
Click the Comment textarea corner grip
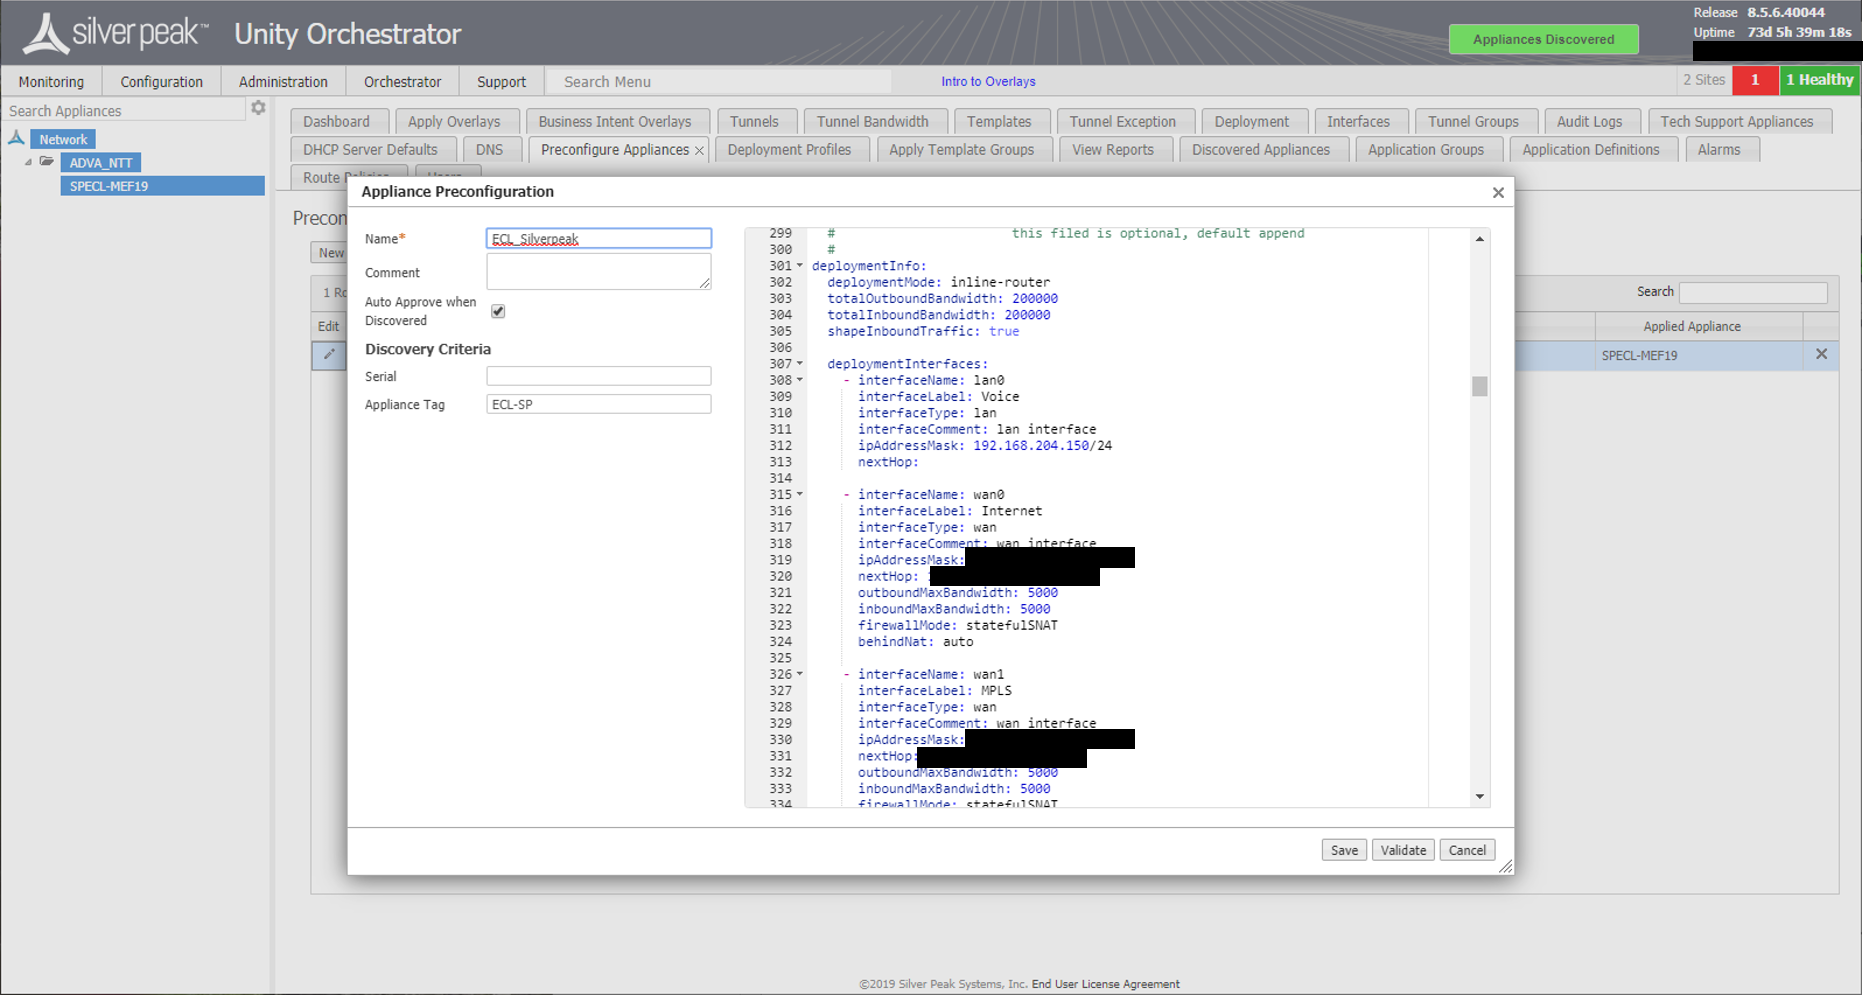pyautogui.click(x=705, y=283)
